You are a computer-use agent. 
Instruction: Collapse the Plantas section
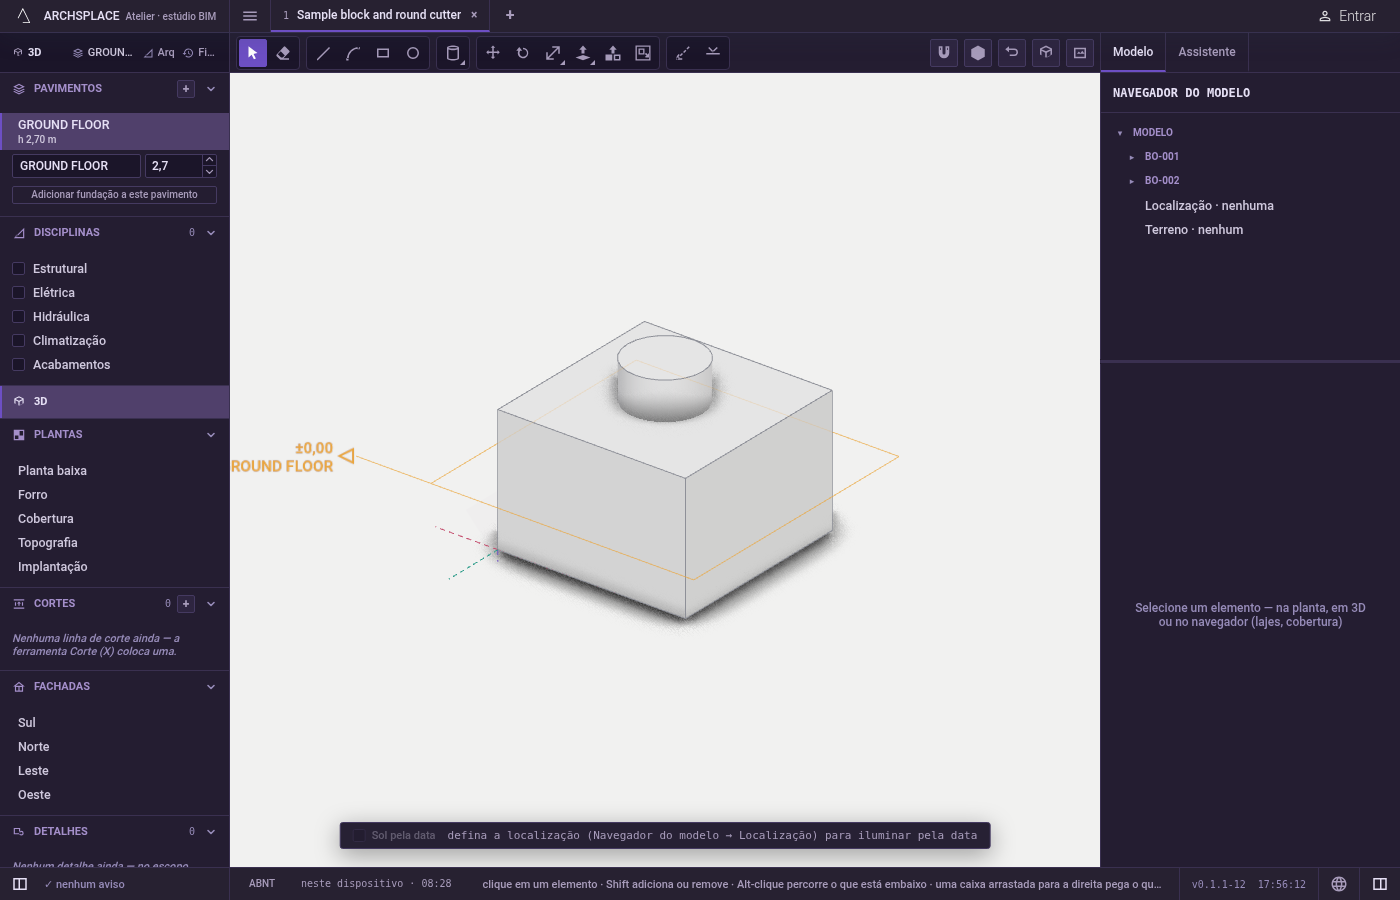tap(211, 435)
